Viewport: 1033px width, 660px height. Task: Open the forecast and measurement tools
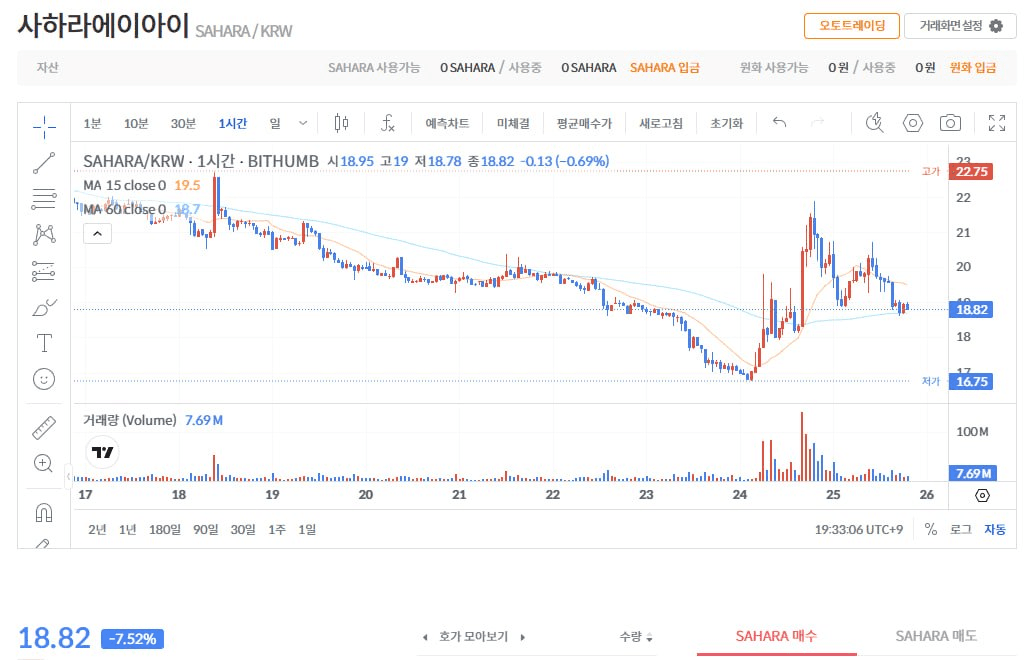coord(44,271)
